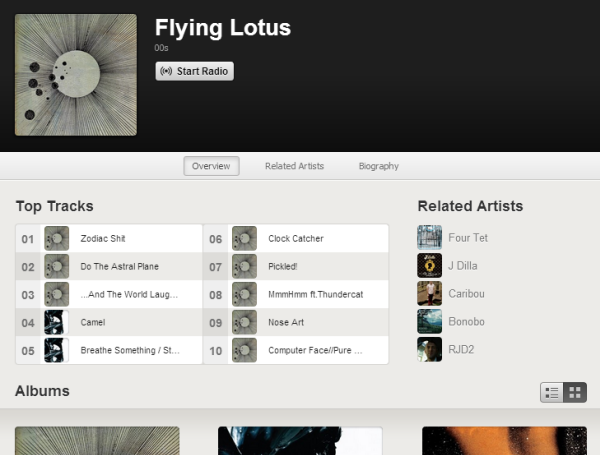Image resolution: width=600 pixels, height=455 pixels.
Task: Open Four Tet artist thumbnail
Action: point(430,238)
